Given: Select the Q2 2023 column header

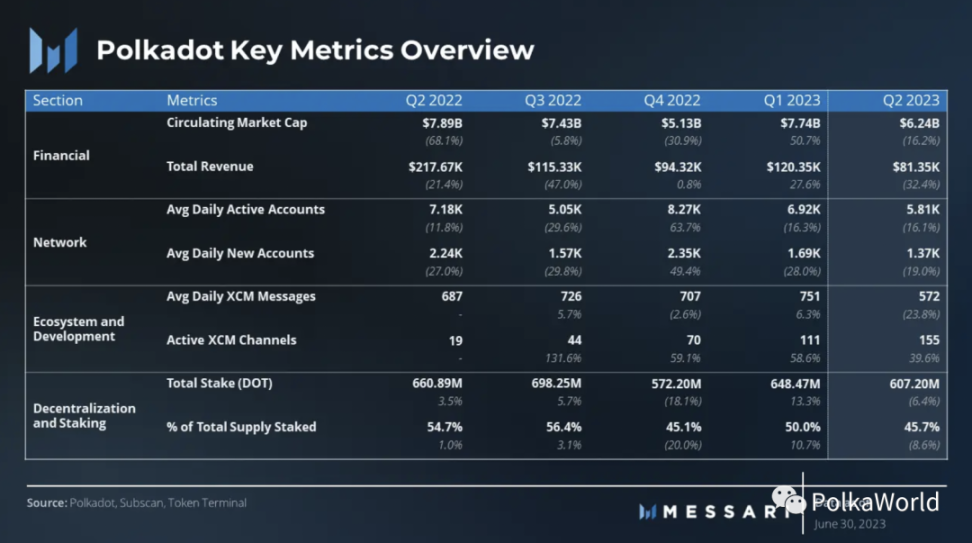Looking at the screenshot, I should [x=911, y=100].
